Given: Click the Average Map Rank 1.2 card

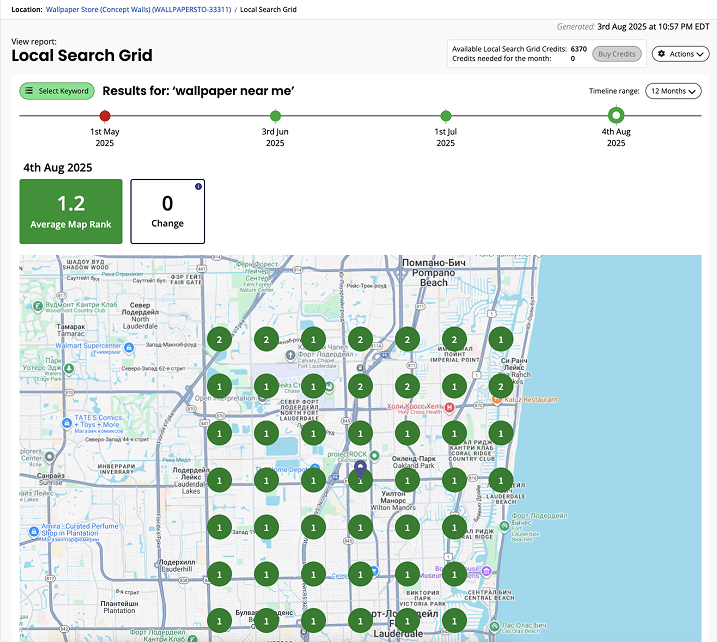Looking at the screenshot, I should (71, 212).
